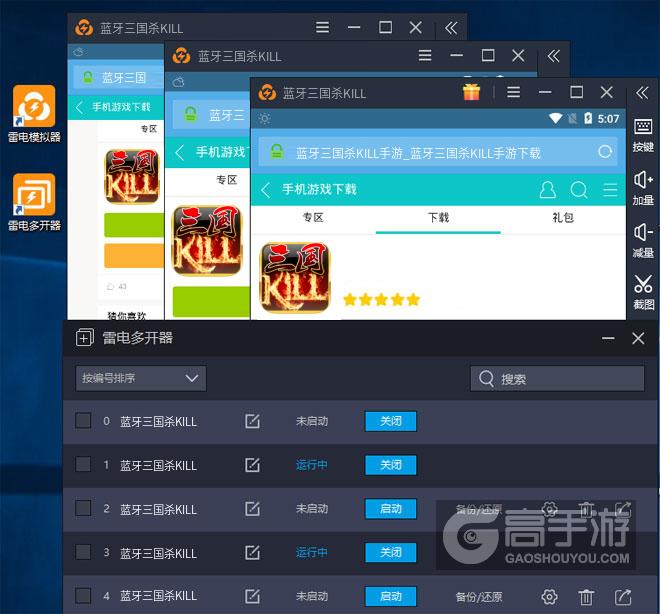Go back using arrow beside 手机游戏下载
The height and width of the screenshot is (614, 660).
click(x=266, y=190)
